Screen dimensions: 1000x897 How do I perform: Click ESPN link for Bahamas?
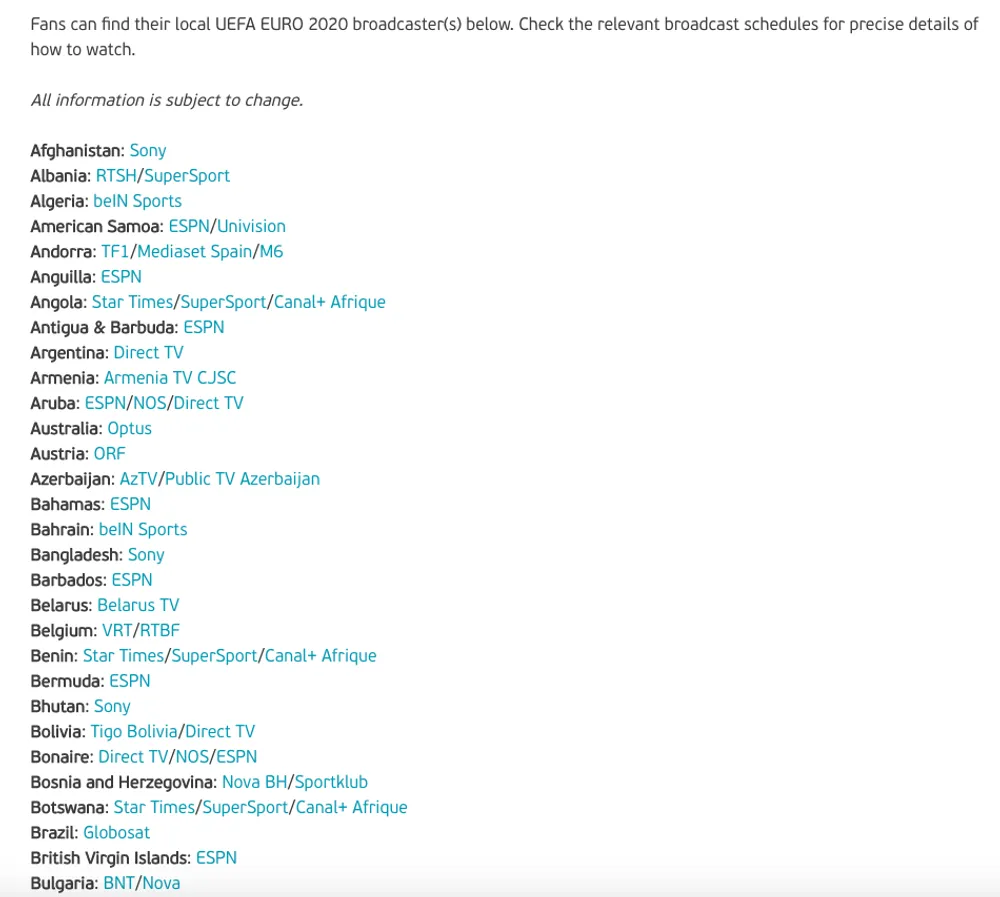[130, 504]
